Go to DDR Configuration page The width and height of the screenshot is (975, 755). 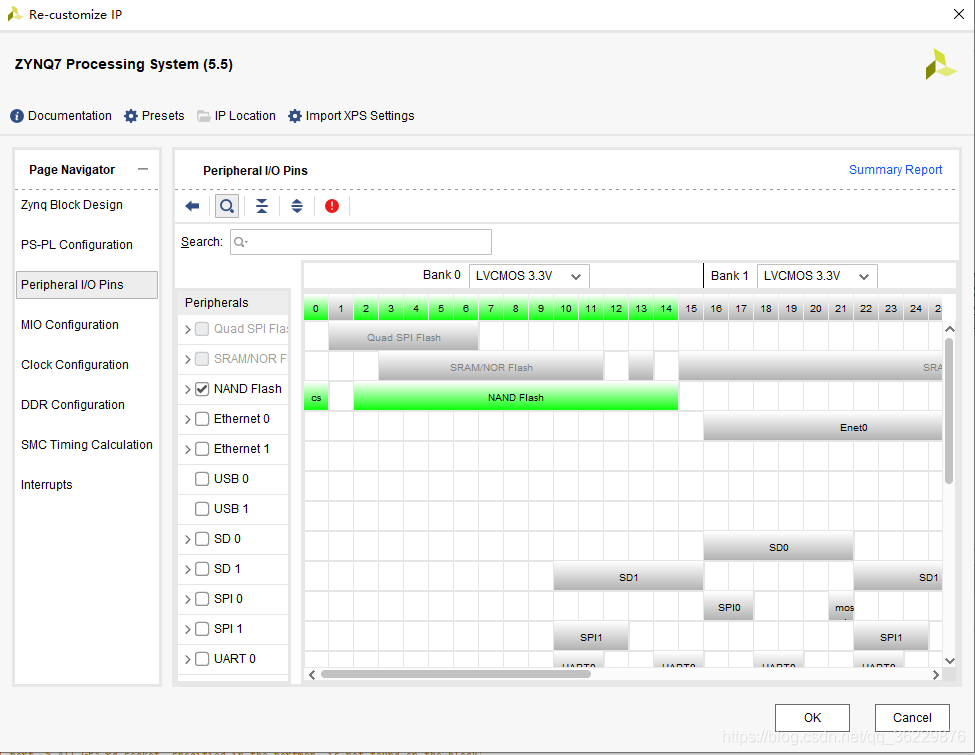[73, 405]
